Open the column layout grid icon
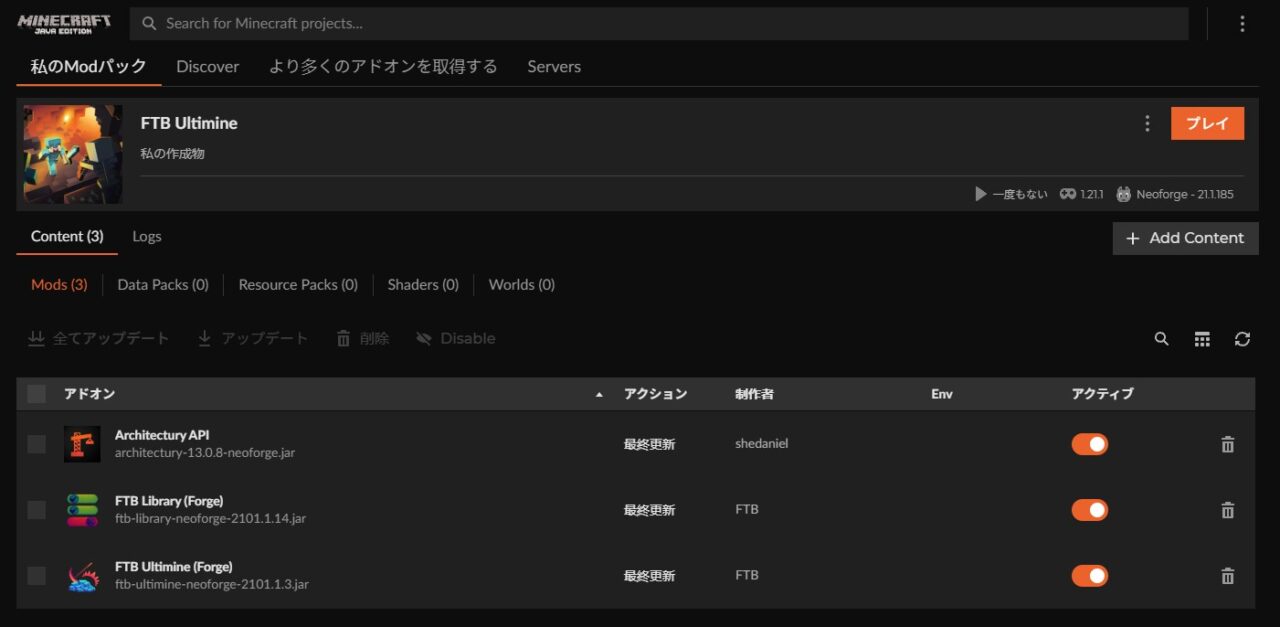This screenshot has width=1280, height=627. (1202, 339)
